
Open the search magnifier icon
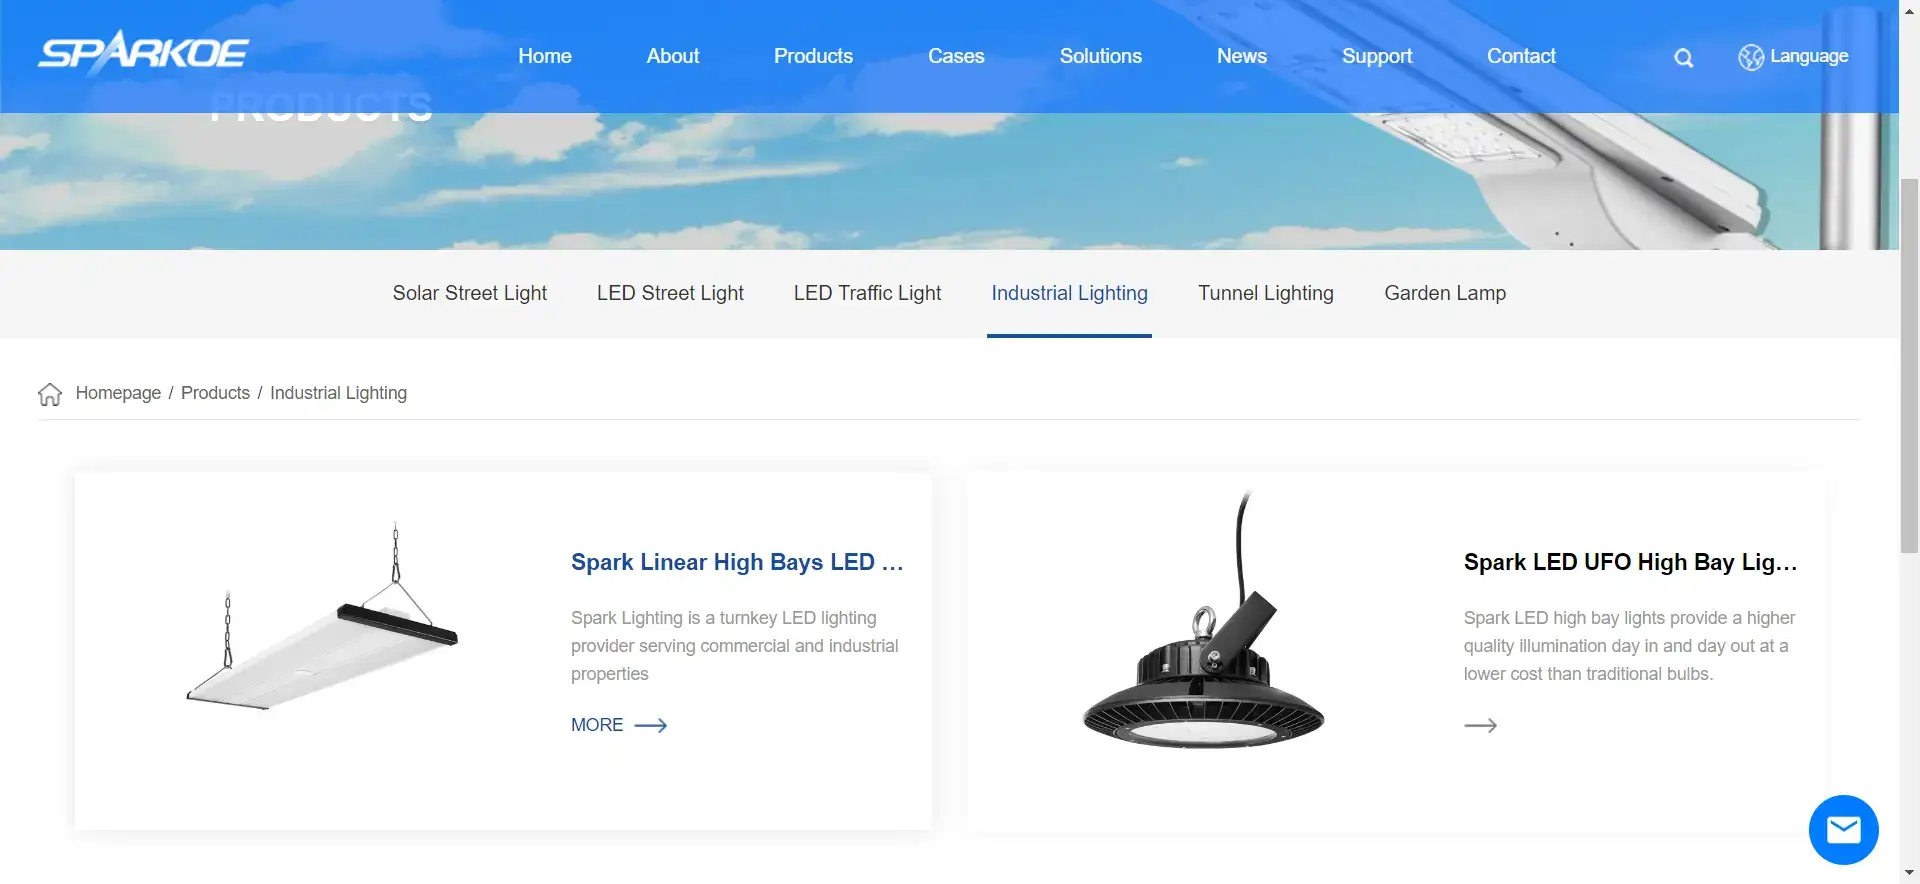[1684, 58]
